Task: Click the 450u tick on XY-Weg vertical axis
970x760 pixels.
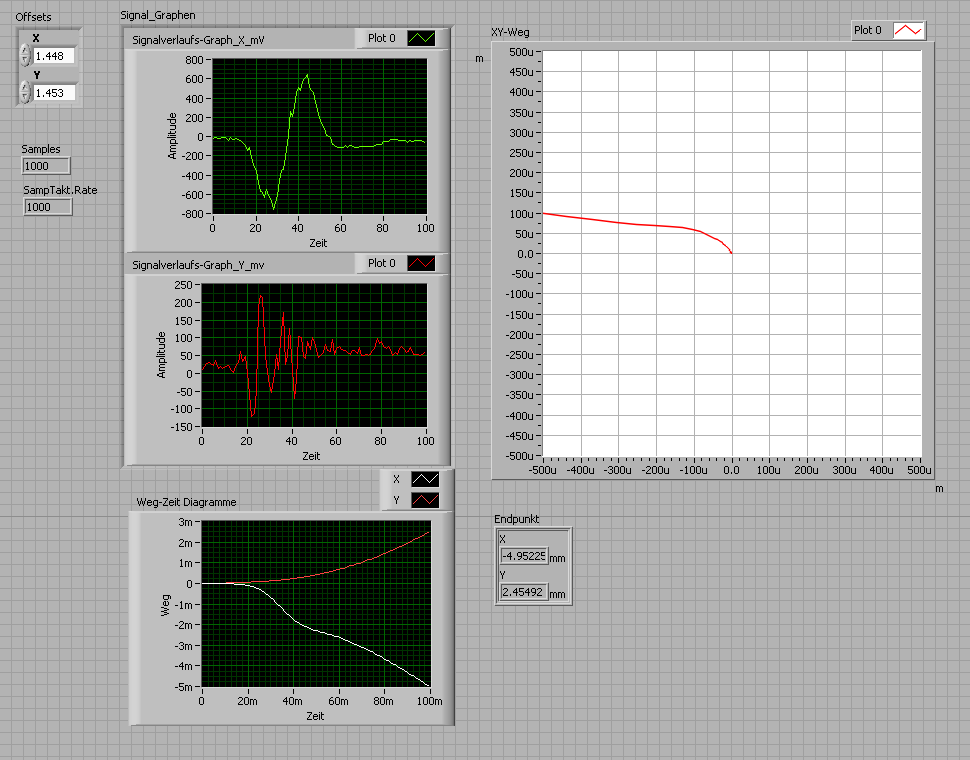Action: click(x=521, y=72)
